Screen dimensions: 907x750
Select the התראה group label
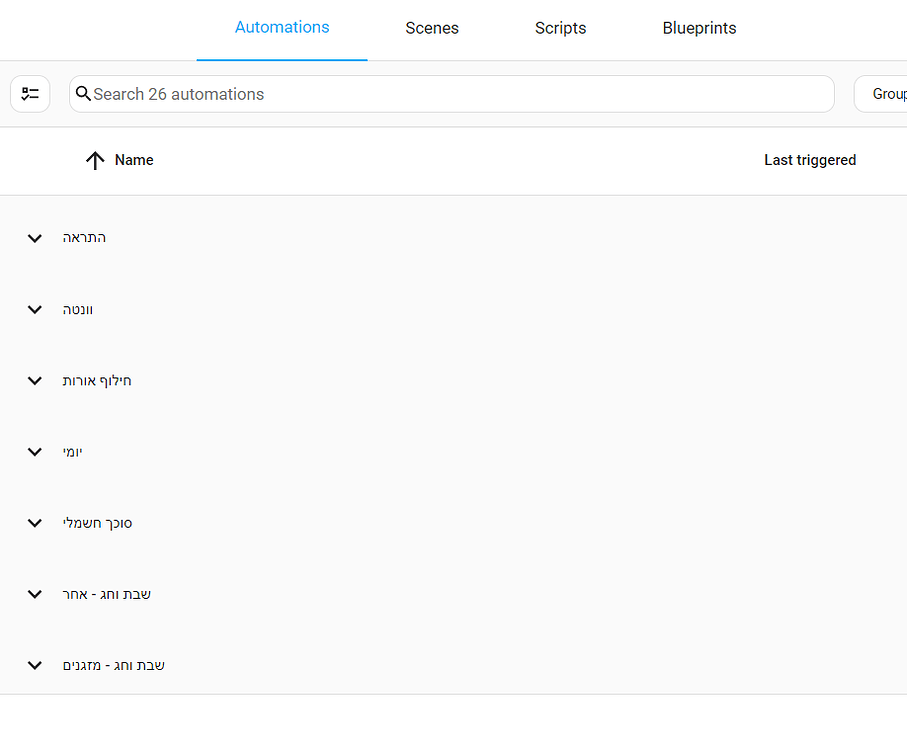coord(84,238)
